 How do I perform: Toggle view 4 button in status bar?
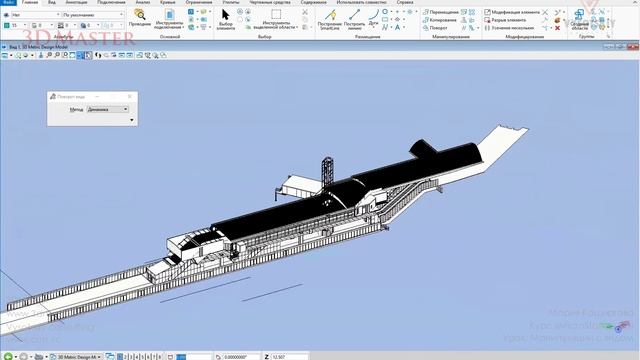137,357
